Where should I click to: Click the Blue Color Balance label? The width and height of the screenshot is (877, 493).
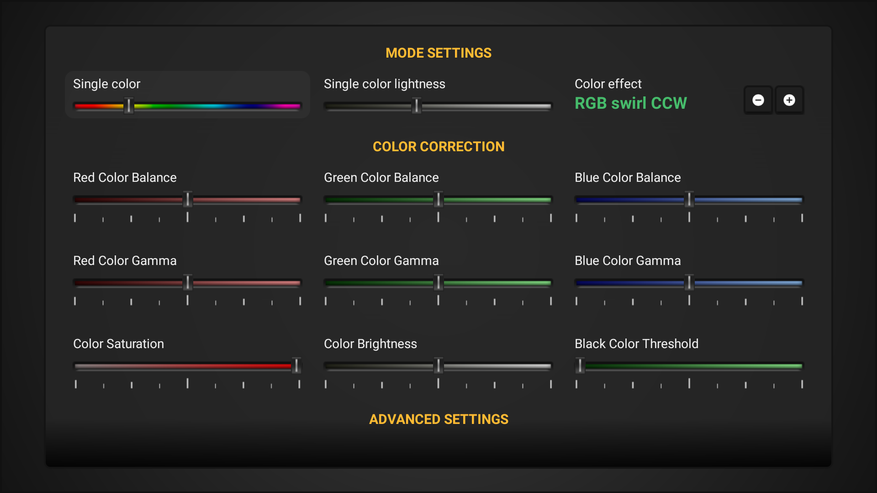628,177
